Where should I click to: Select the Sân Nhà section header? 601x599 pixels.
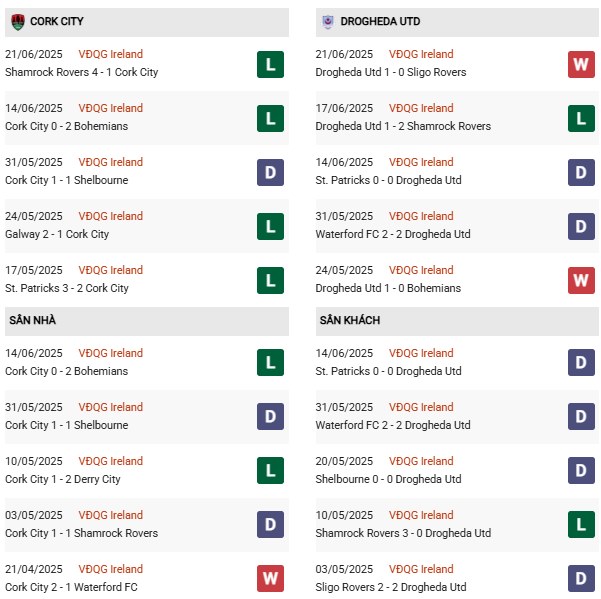click(147, 320)
